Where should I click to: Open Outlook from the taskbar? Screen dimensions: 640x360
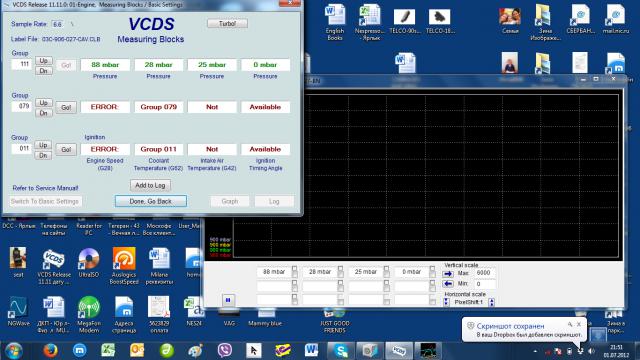tap(137, 351)
